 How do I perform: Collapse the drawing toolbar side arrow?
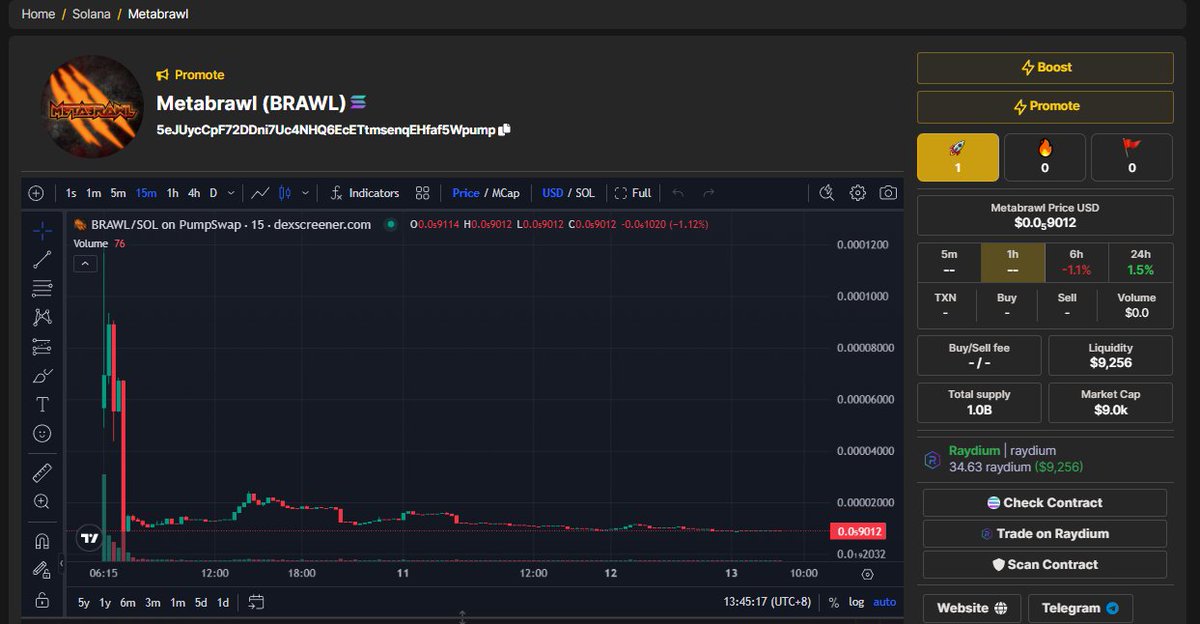click(x=61, y=565)
